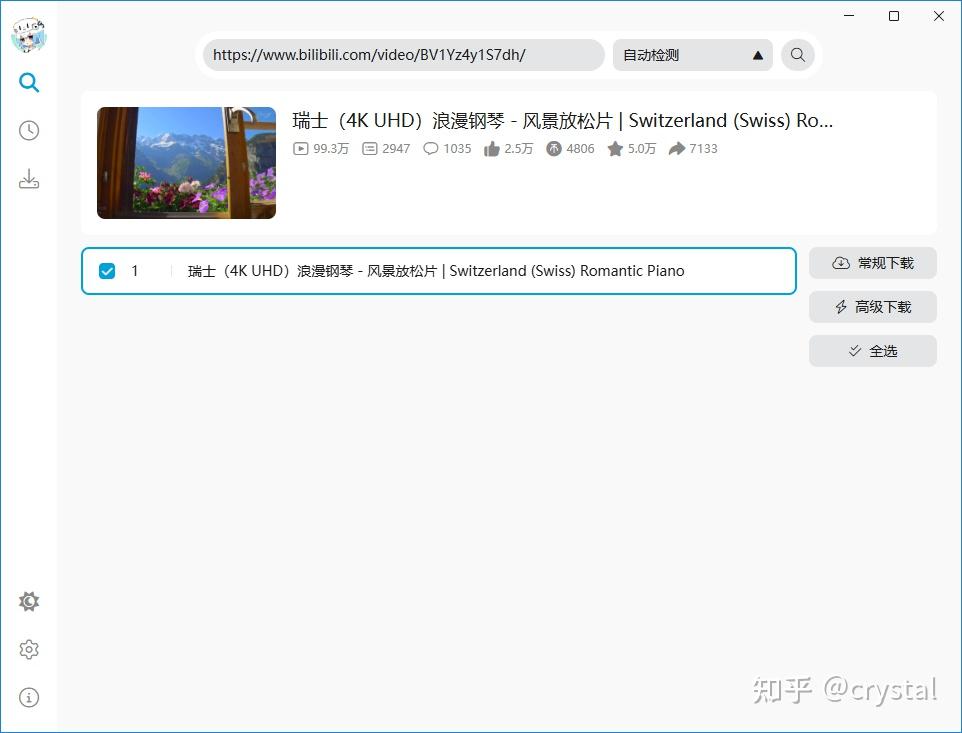This screenshot has height=733, width=962.
Task: Toggle the app theme using the sun icon
Action: [x=29, y=601]
